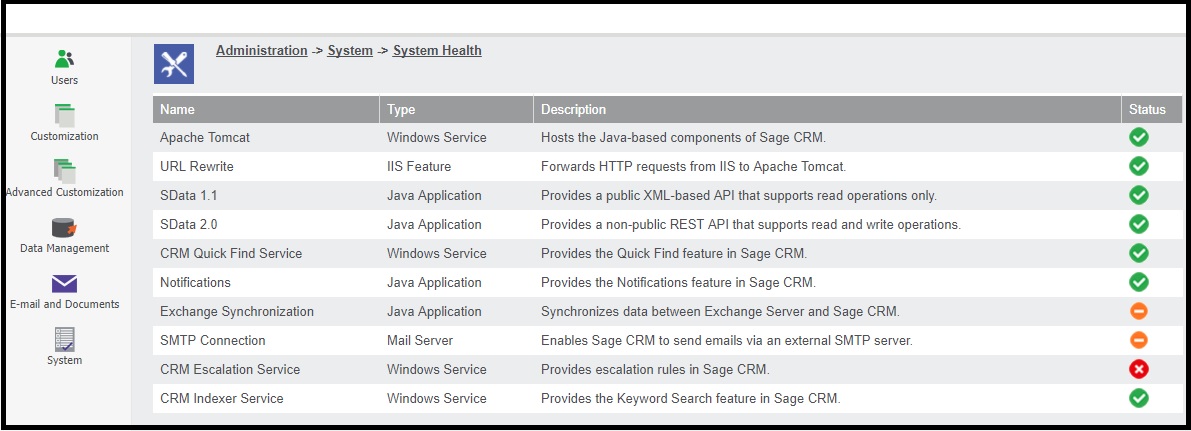Click orange status icon for Exchange Synchronization
The height and width of the screenshot is (431, 1191).
point(1138,311)
